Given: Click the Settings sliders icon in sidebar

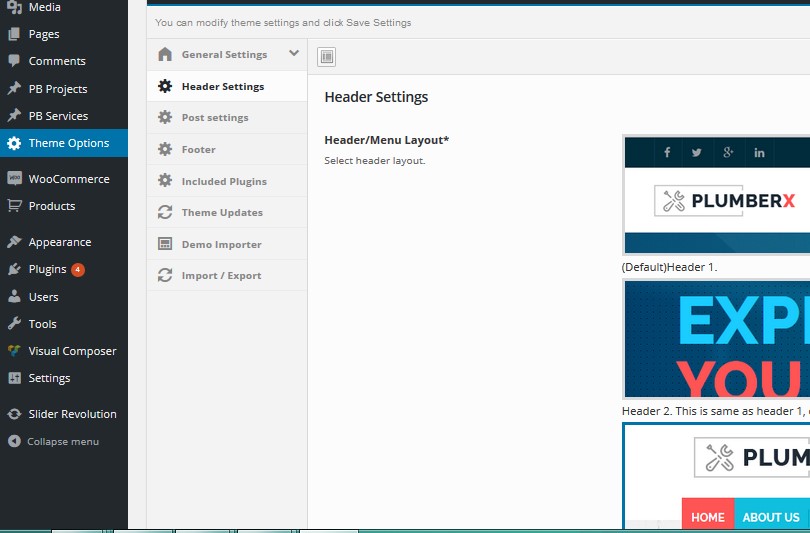Looking at the screenshot, I should pos(14,378).
